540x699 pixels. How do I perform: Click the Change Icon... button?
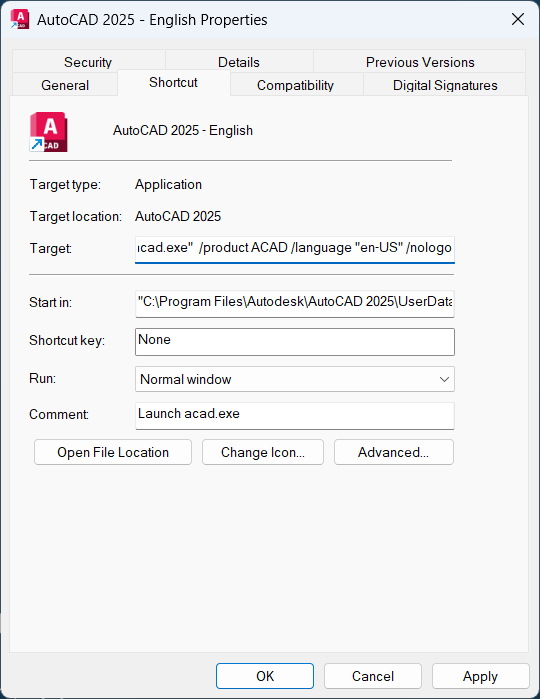[x=263, y=452]
